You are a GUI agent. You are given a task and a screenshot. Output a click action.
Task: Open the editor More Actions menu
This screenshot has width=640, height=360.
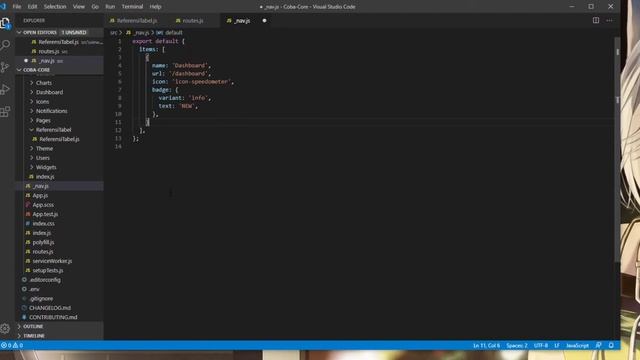click(x=609, y=20)
